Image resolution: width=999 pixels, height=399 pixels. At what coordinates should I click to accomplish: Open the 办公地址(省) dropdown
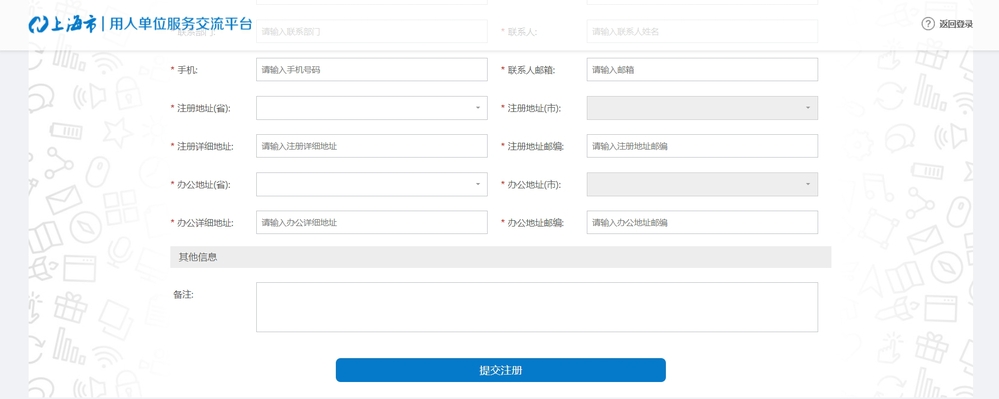click(372, 184)
